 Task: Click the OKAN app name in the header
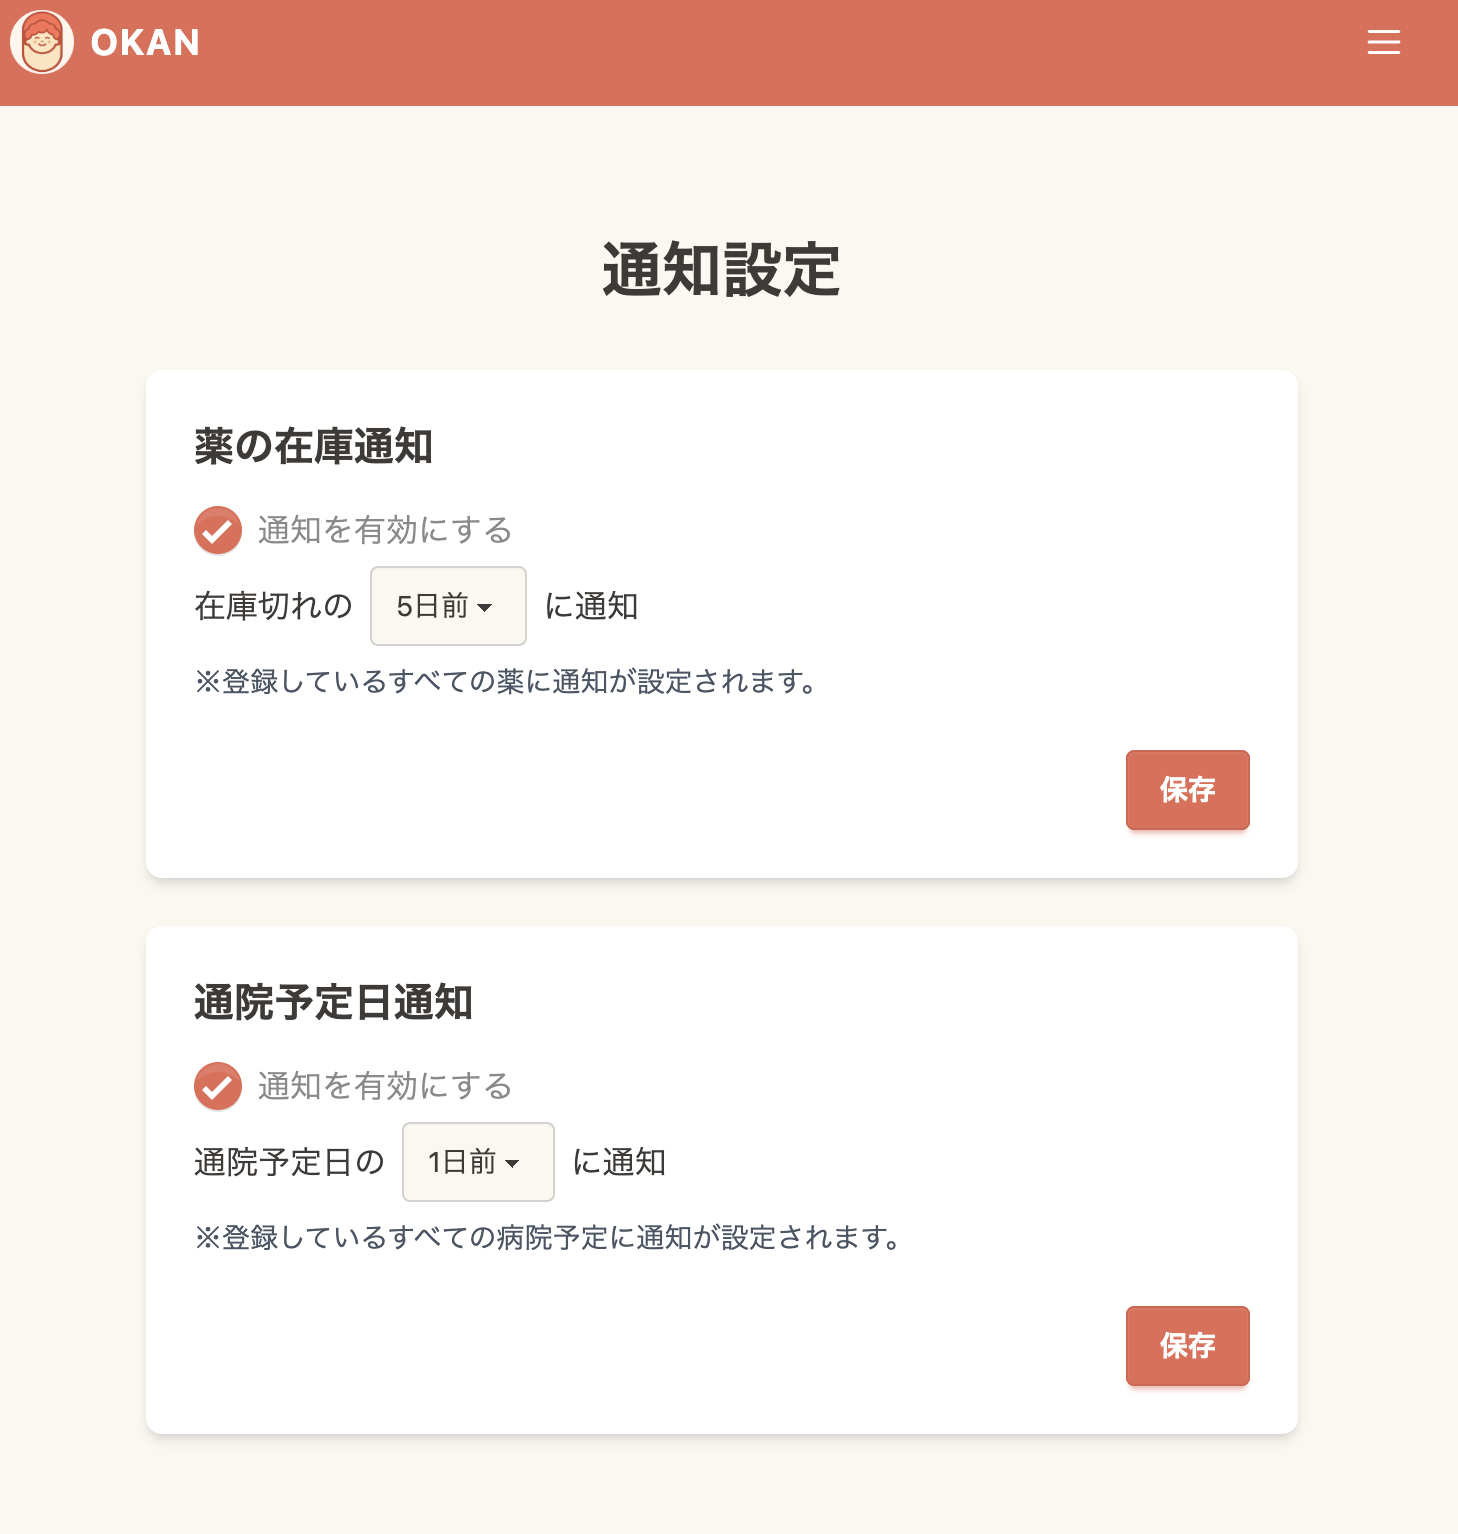tap(144, 42)
